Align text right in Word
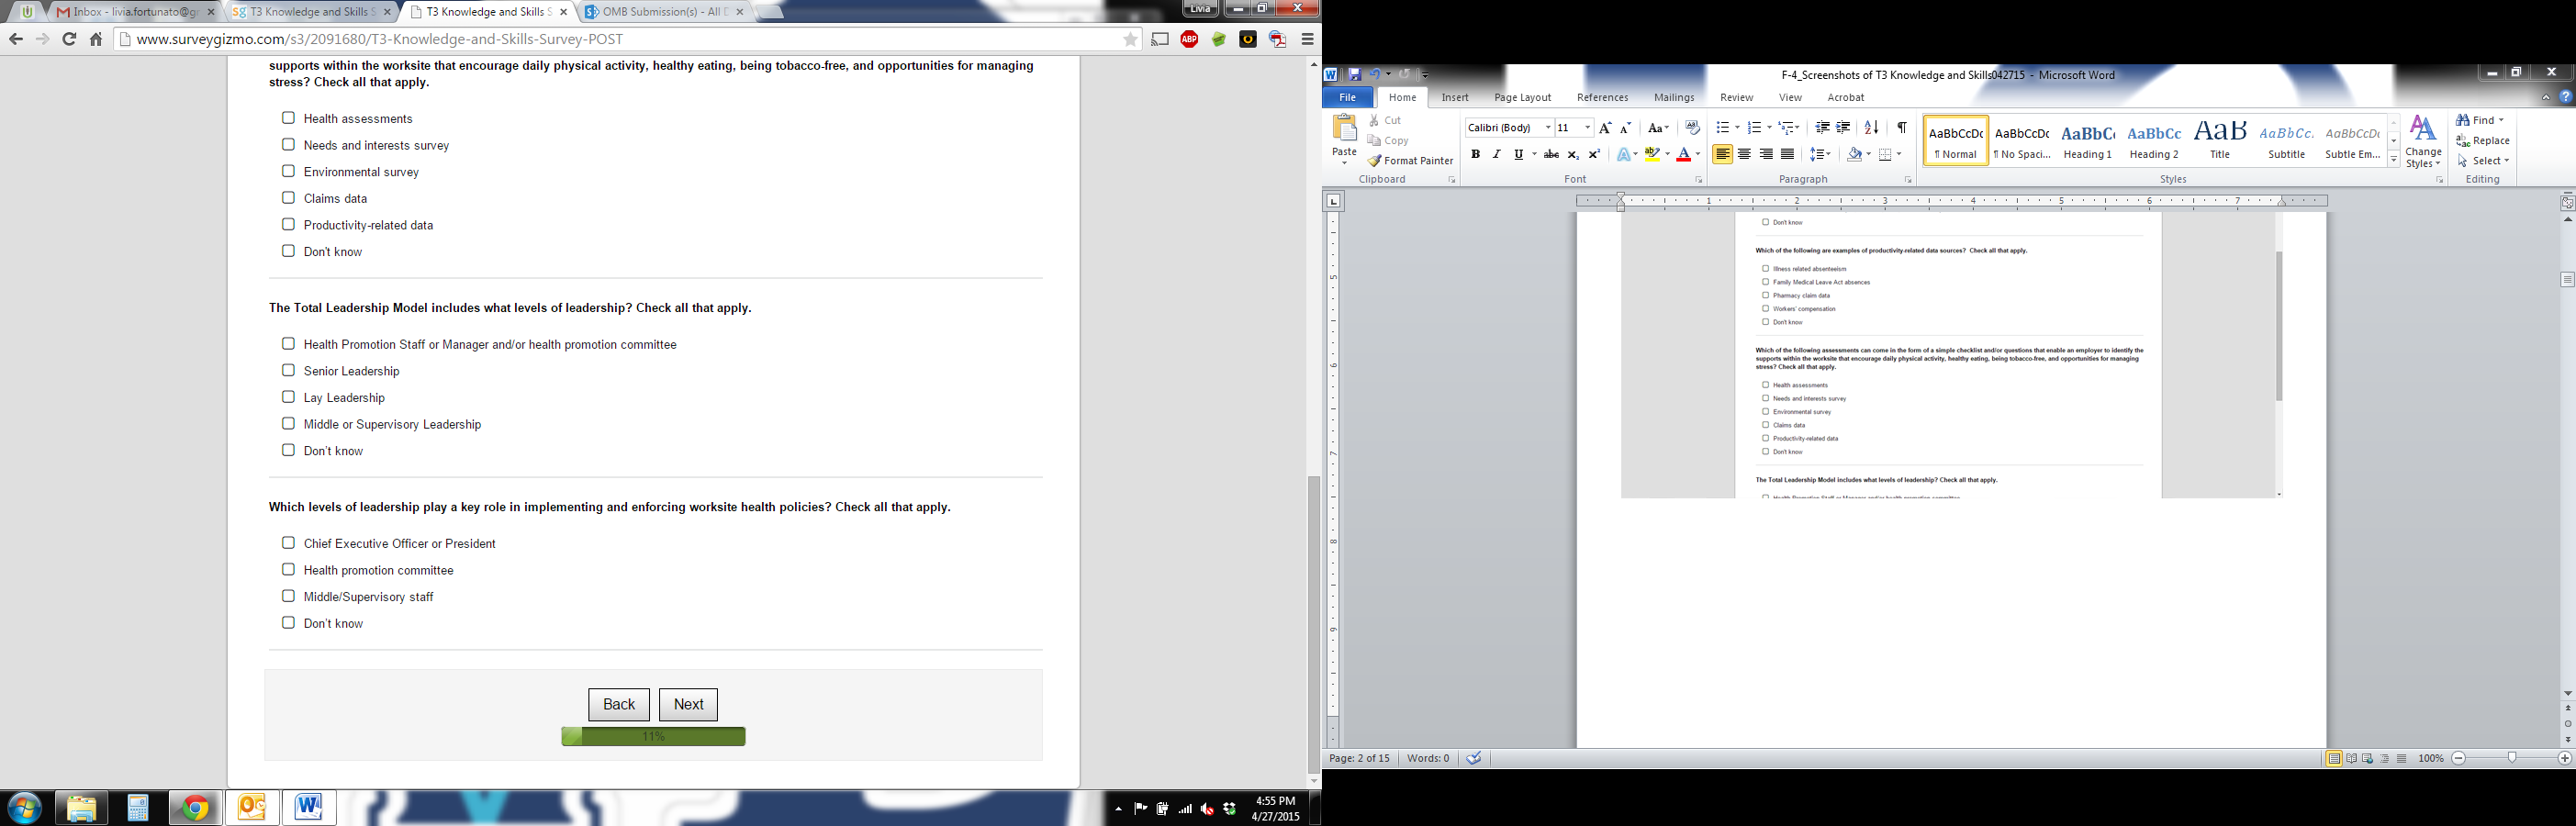The width and height of the screenshot is (2576, 826). click(1766, 154)
